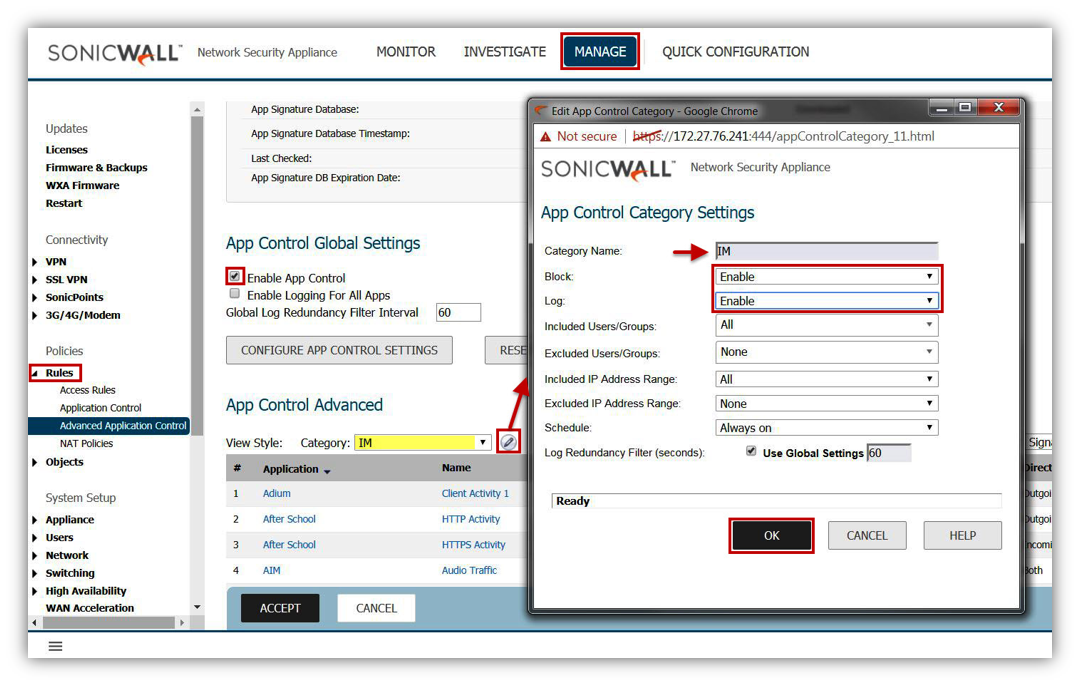Open the Category IM dropdown
1080x688 pixels.
422,442
